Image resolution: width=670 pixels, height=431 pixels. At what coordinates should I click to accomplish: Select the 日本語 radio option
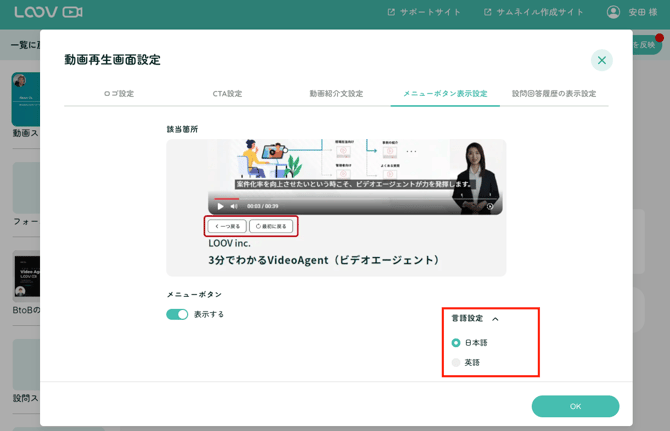click(x=456, y=343)
